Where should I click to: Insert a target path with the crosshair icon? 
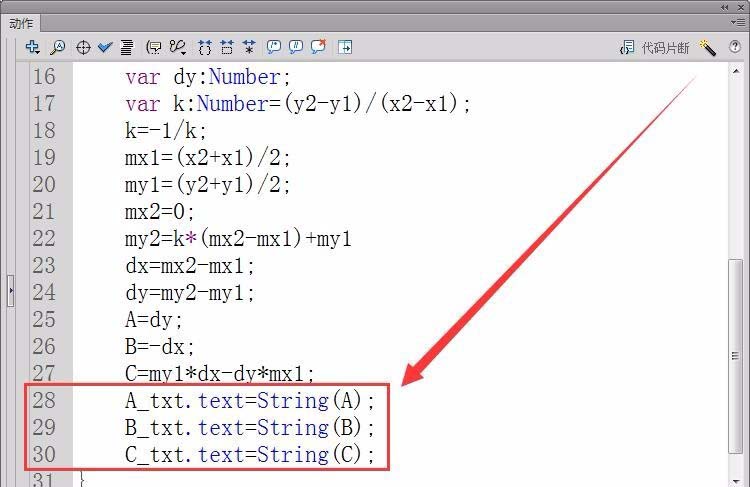click(x=83, y=47)
